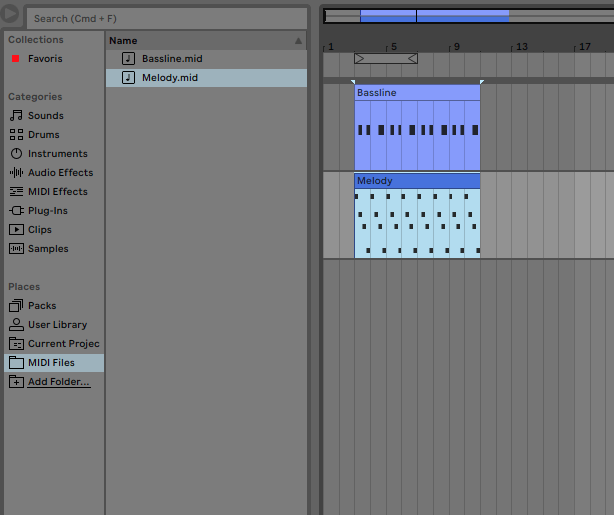614x515 pixels.
Task: Select the loop brace body
Action: [386, 59]
